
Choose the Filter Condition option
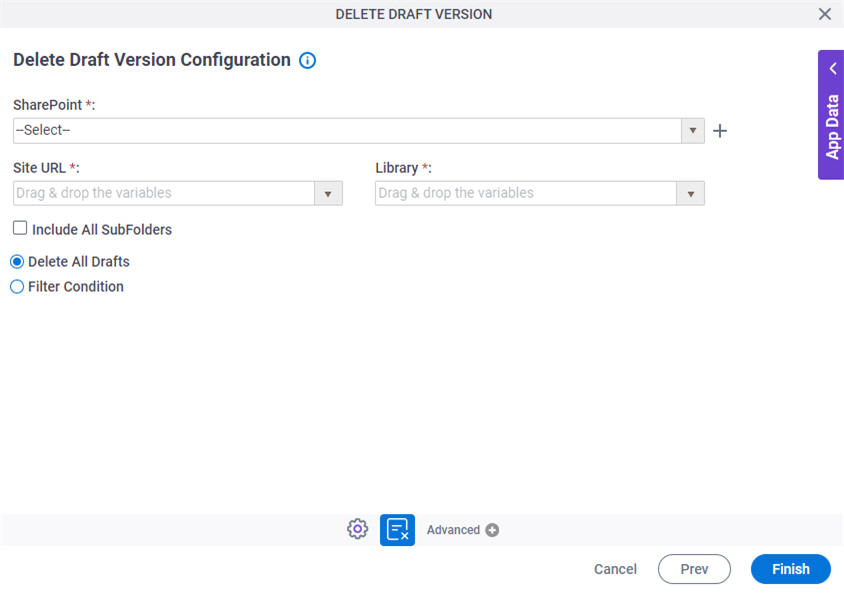(16, 286)
